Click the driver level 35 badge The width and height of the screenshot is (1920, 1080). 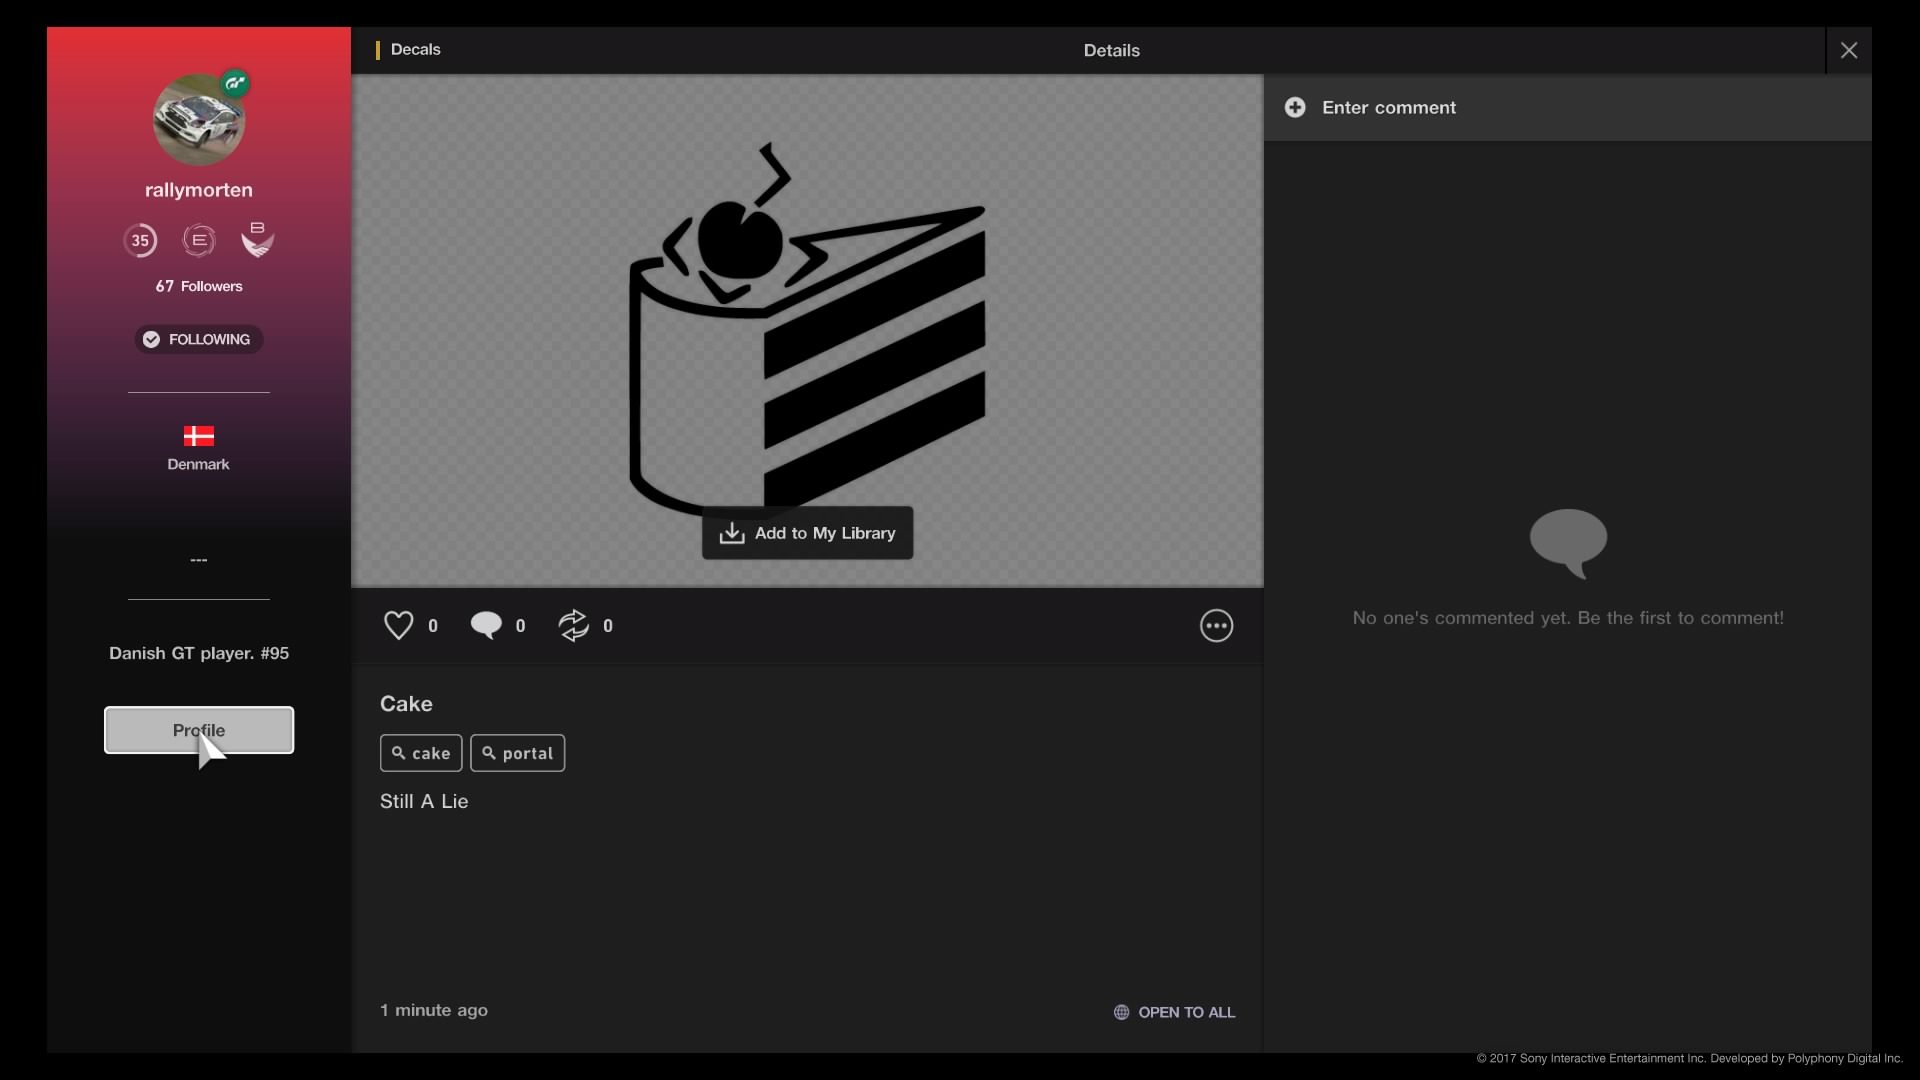click(140, 240)
